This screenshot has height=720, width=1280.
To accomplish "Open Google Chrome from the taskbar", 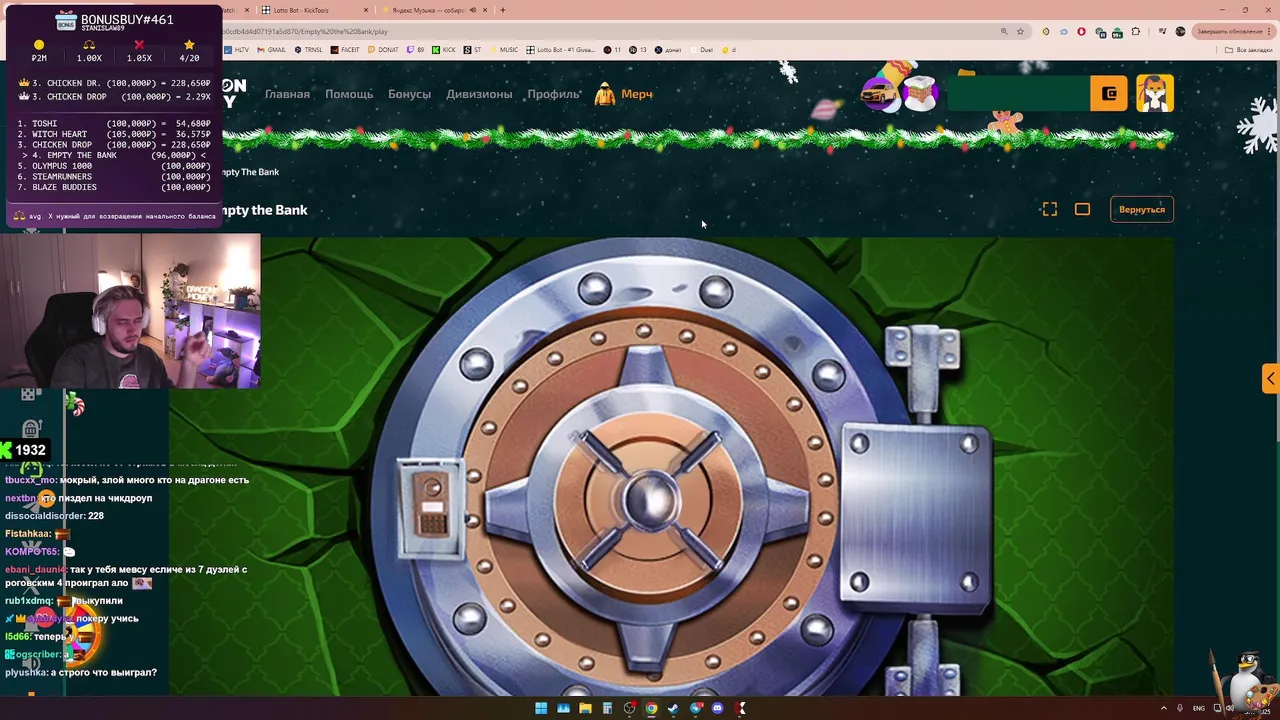I will 651,708.
